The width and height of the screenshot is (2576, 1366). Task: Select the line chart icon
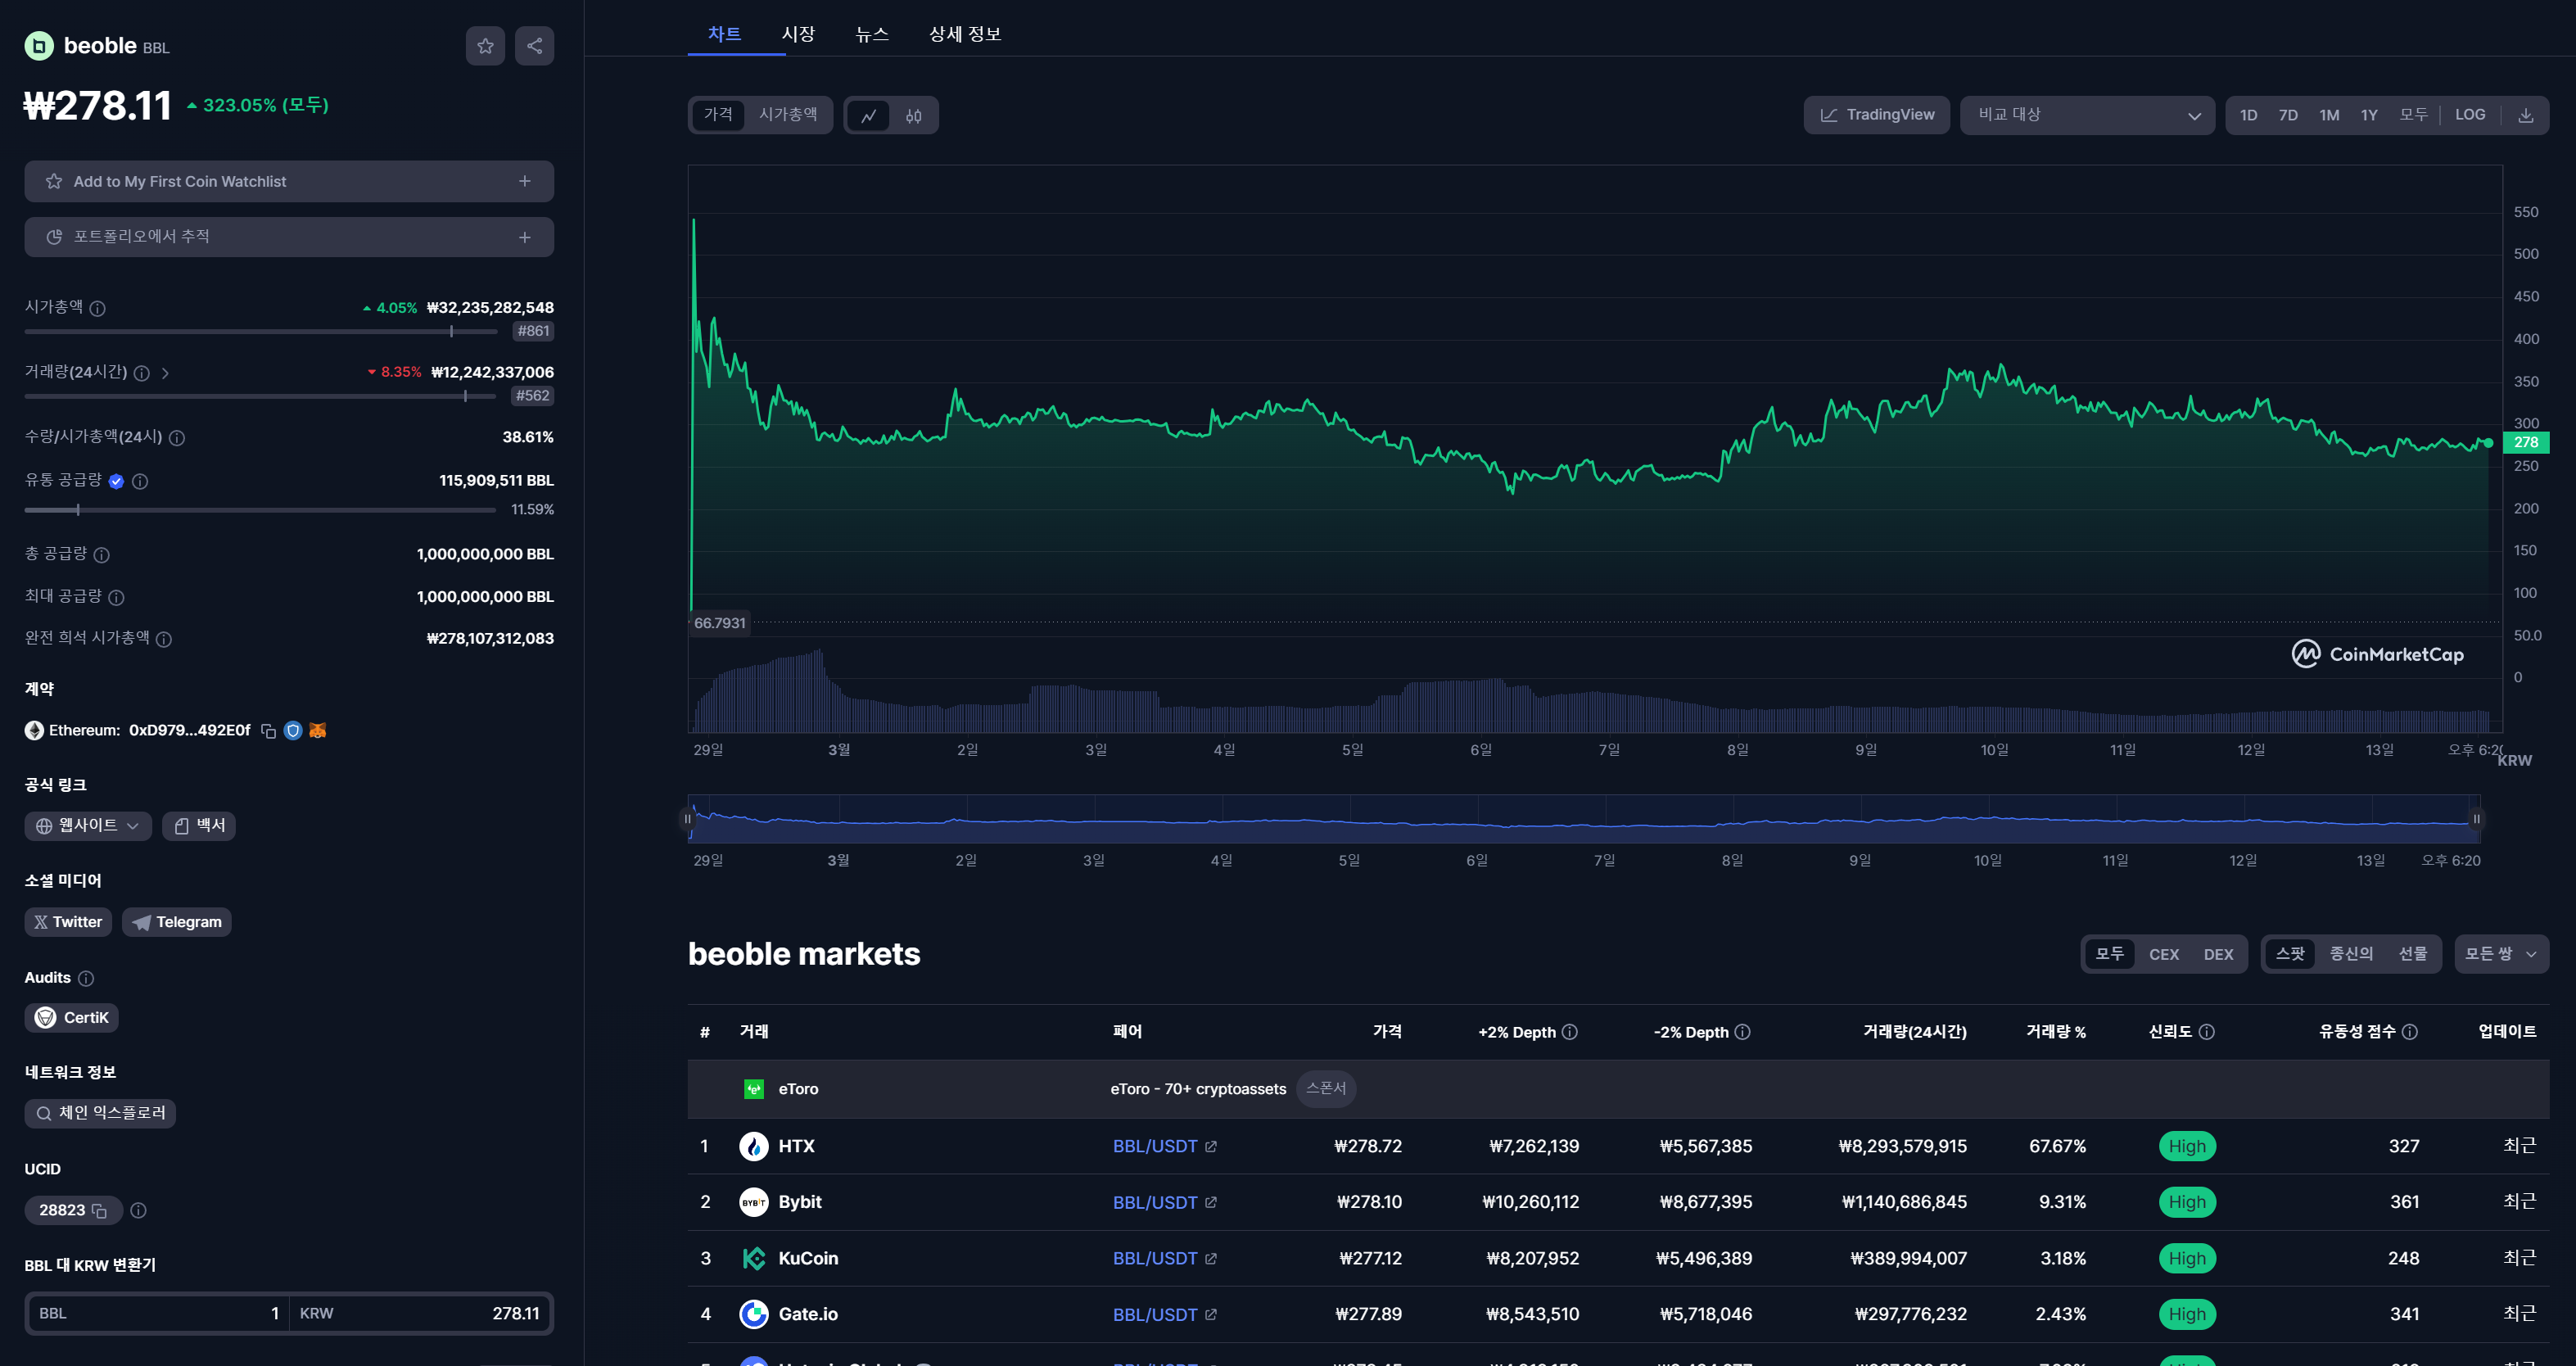[x=868, y=116]
